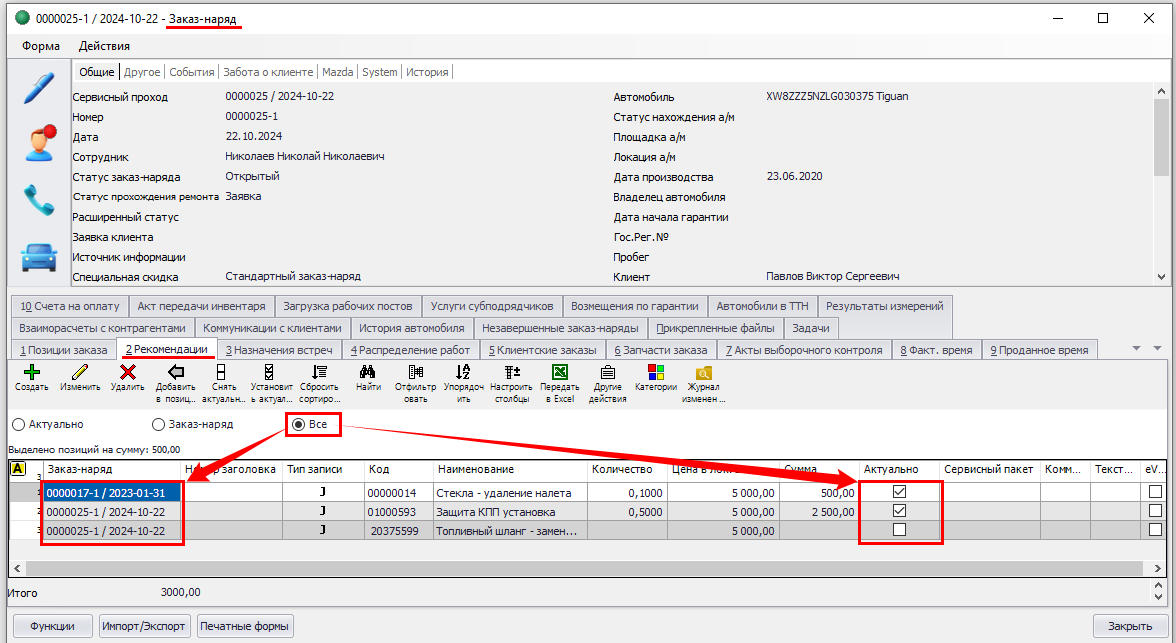The image size is (1176, 643).
Task: Select the Актуально radio button
Action: [18, 424]
